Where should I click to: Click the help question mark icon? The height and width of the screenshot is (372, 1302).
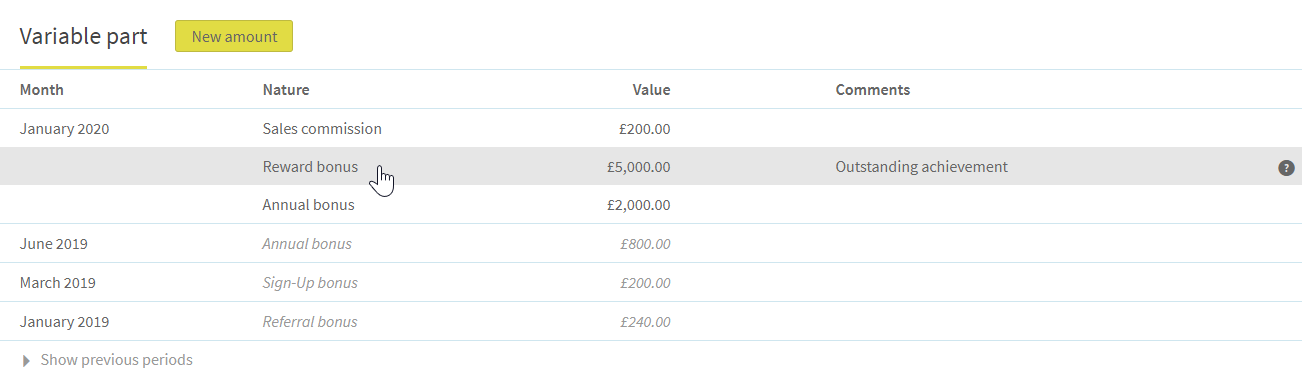(1286, 168)
